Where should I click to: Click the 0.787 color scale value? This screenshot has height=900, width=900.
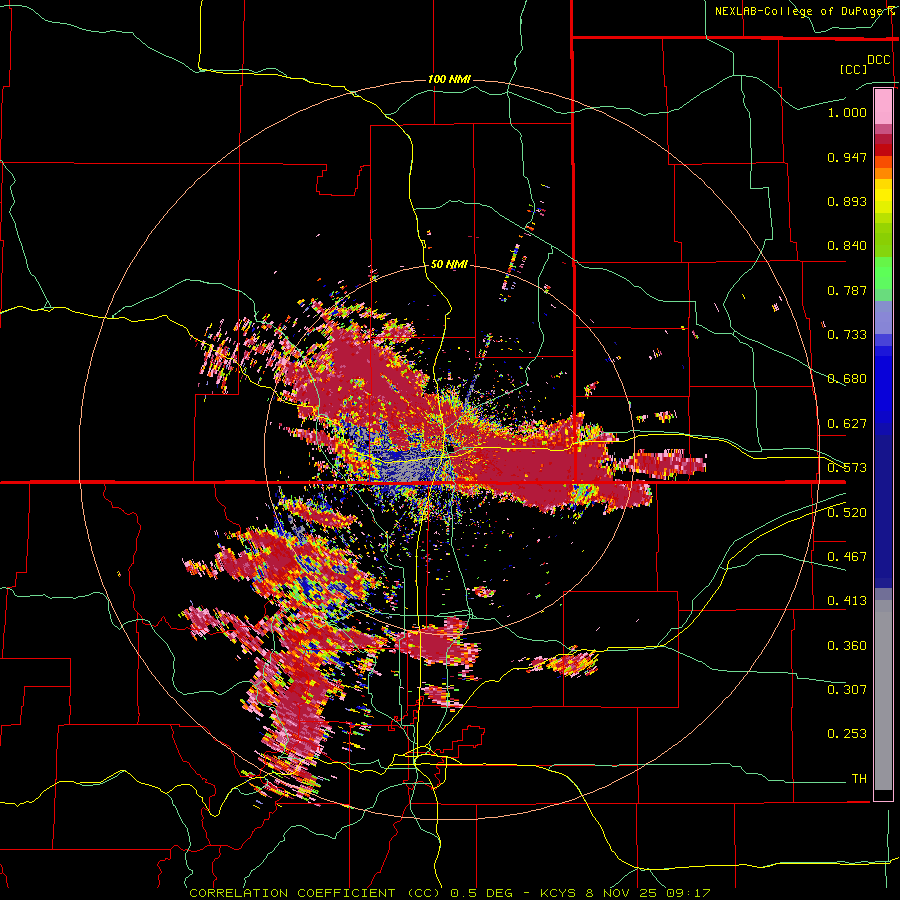pyautogui.click(x=847, y=290)
